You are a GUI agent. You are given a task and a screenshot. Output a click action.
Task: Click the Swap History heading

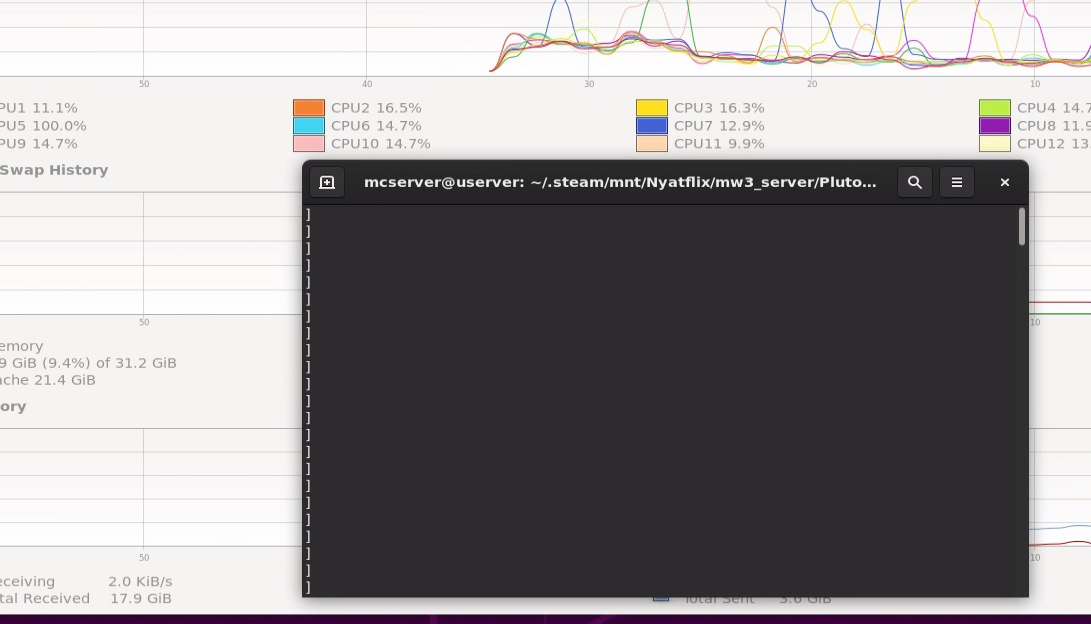[54, 170]
